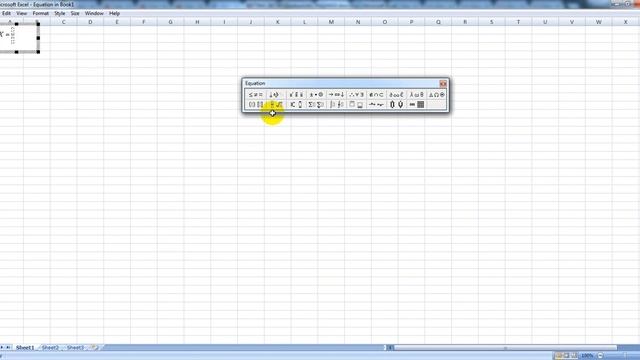Click the 100% zoom level button
Screen dimensions: 640x360
click(x=587, y=356)
